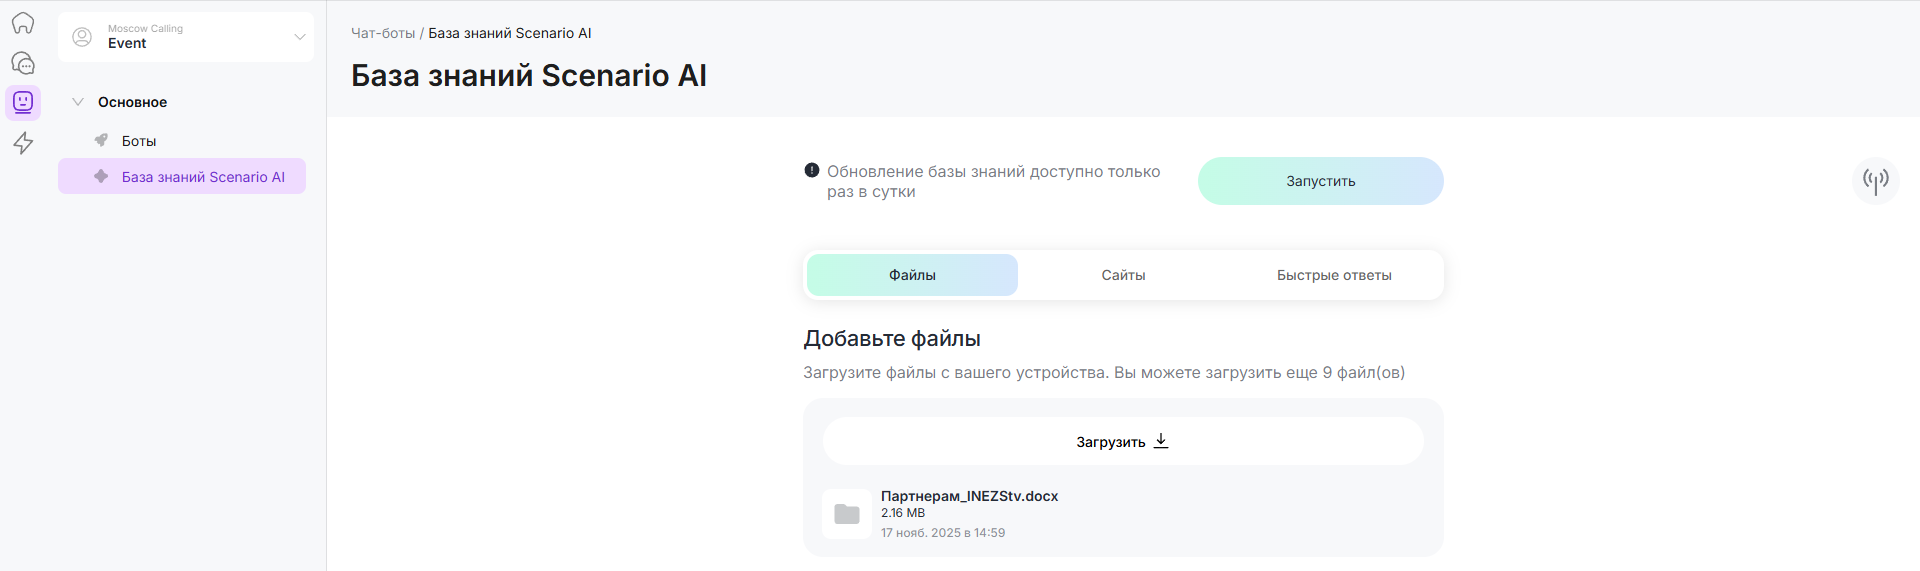
Task: Click the user avatar icon in the account selector
Action: point(83,37)
